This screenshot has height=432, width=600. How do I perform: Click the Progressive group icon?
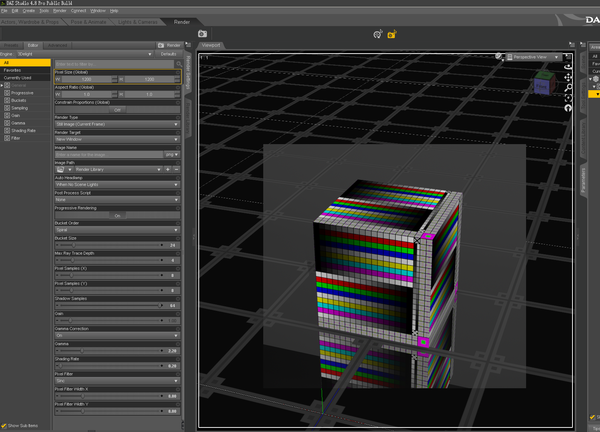[x=7, y=93]
